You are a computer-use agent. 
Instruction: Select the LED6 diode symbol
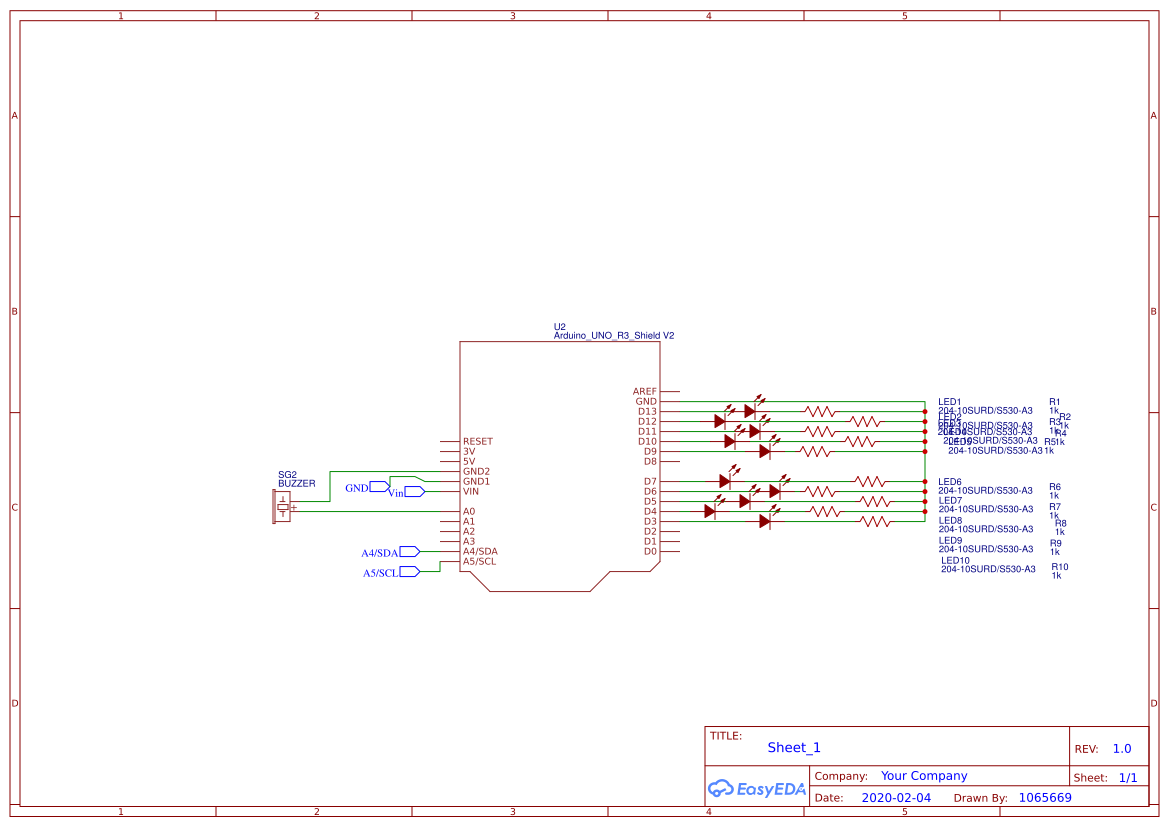(x=724, y=481)
